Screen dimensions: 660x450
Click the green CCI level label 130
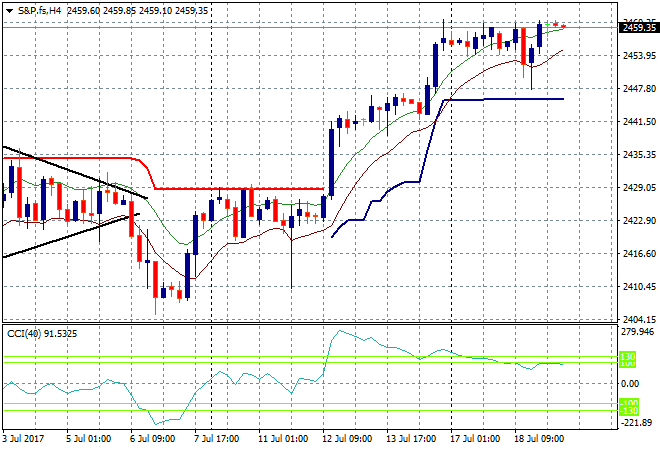coord(628,357)
